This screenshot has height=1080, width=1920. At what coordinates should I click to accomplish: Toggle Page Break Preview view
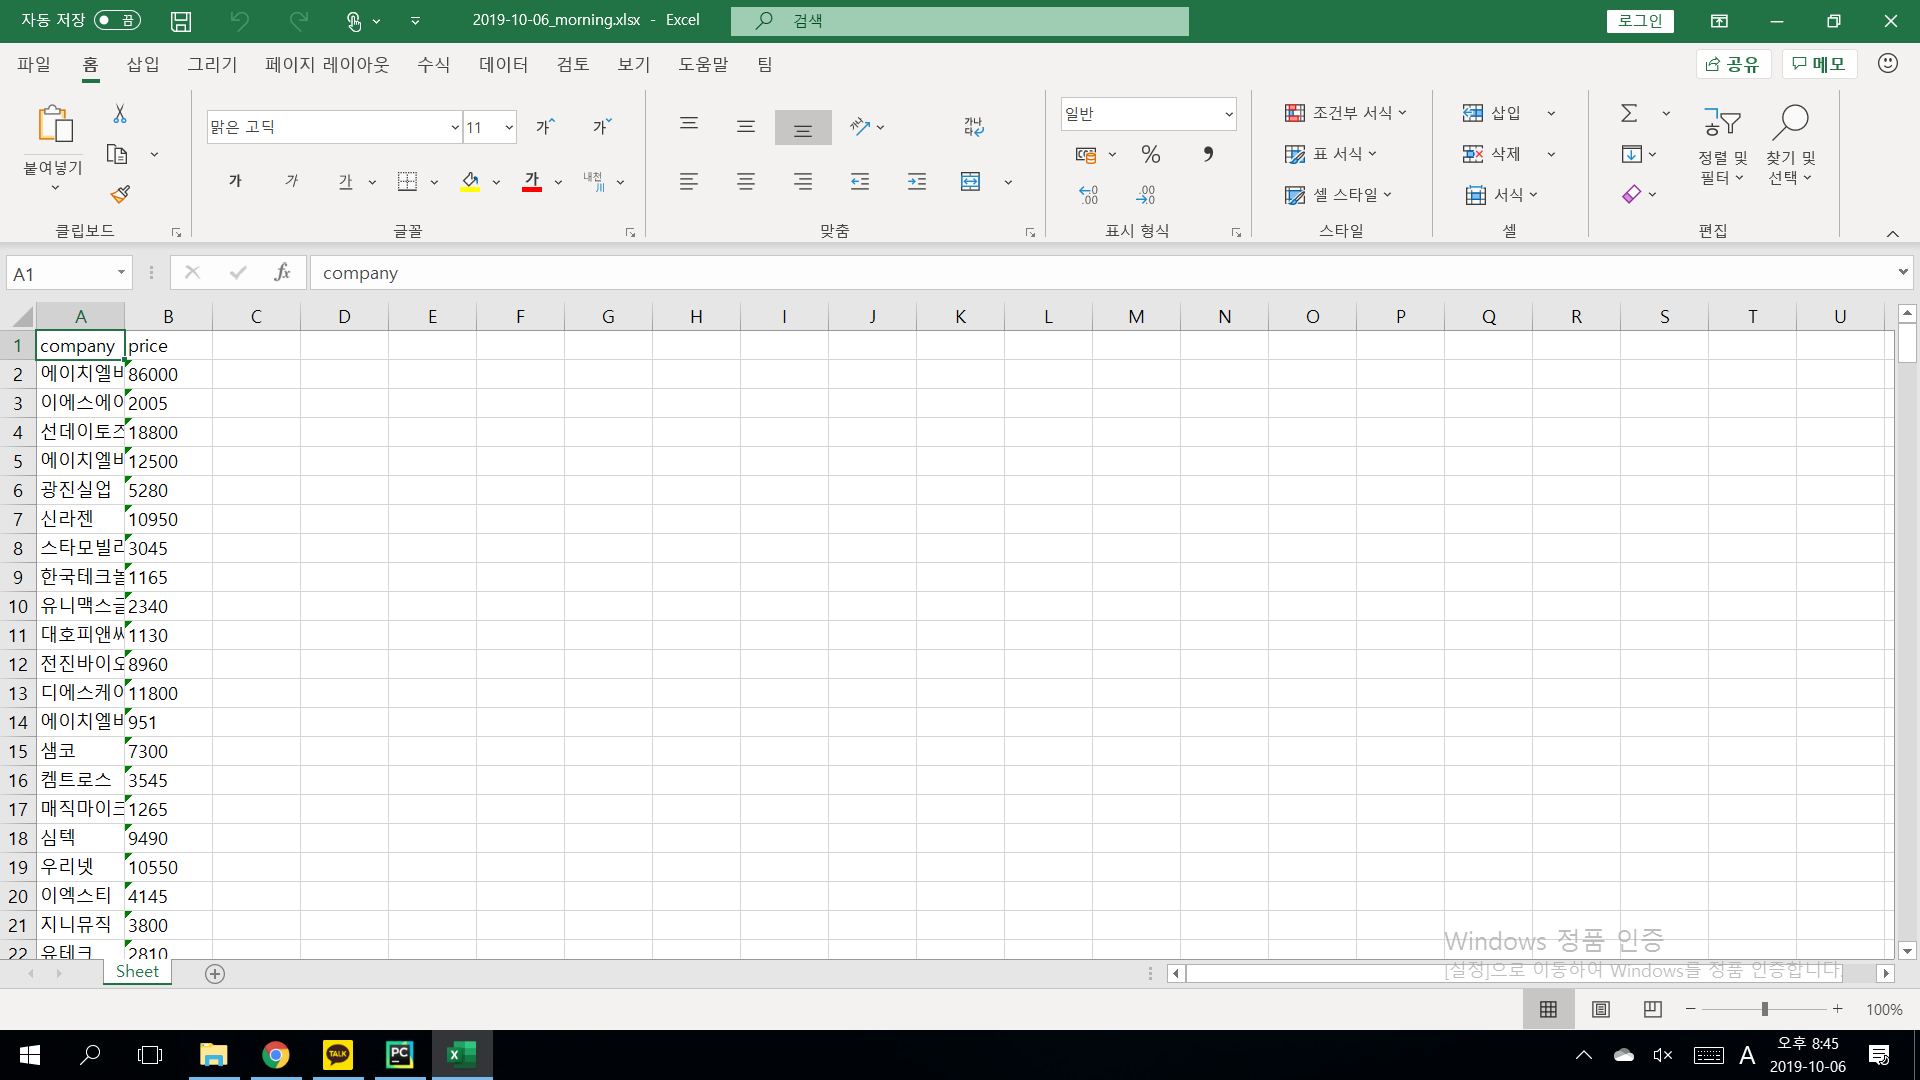[1652, 1009]
